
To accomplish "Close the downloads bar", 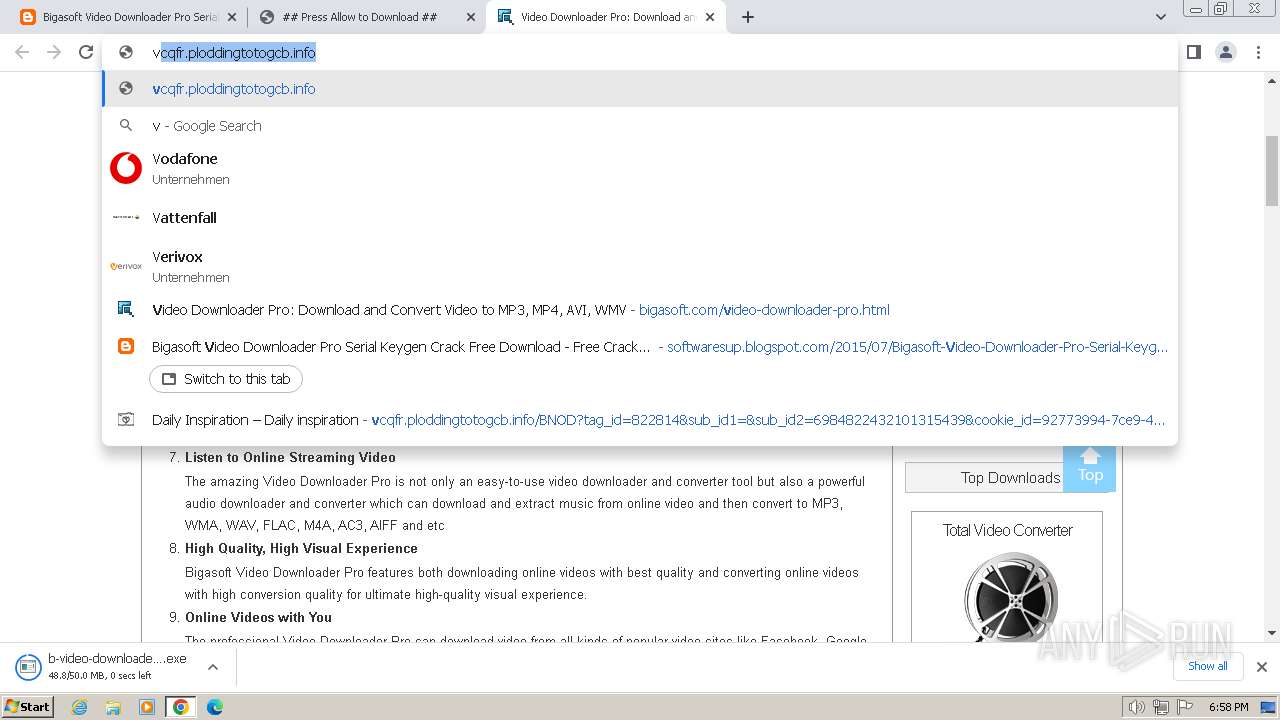I will [1261, 666].
